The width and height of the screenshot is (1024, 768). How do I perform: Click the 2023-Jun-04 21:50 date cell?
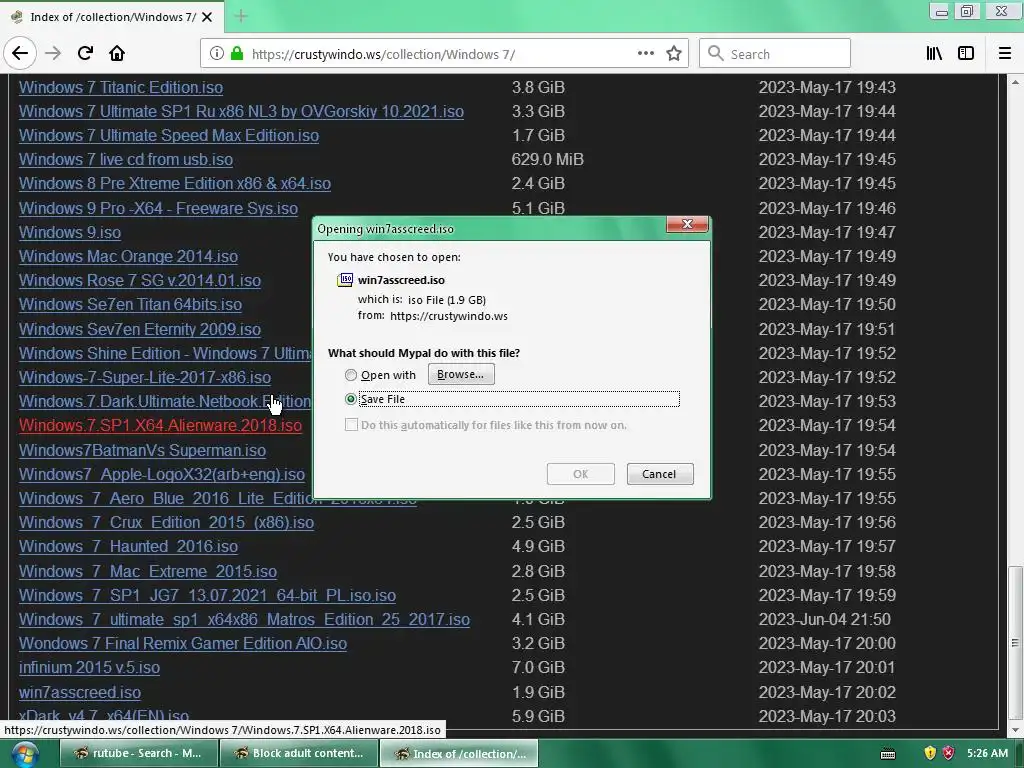tap(824, 620)
